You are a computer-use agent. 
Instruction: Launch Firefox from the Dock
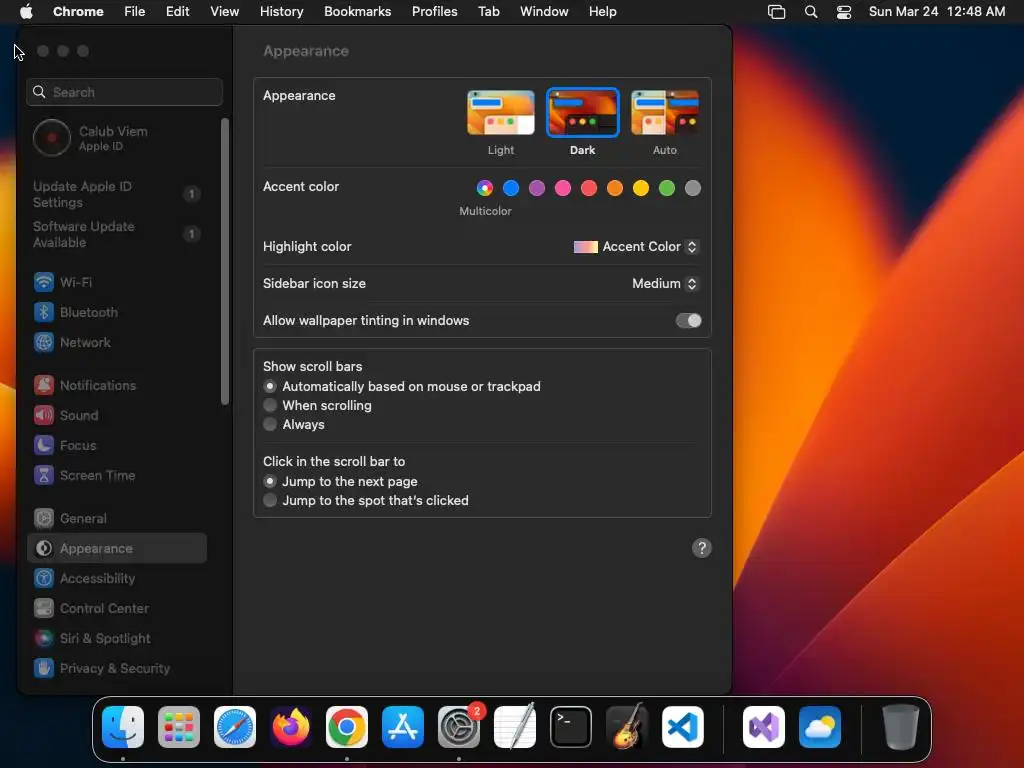click(291, 727)
